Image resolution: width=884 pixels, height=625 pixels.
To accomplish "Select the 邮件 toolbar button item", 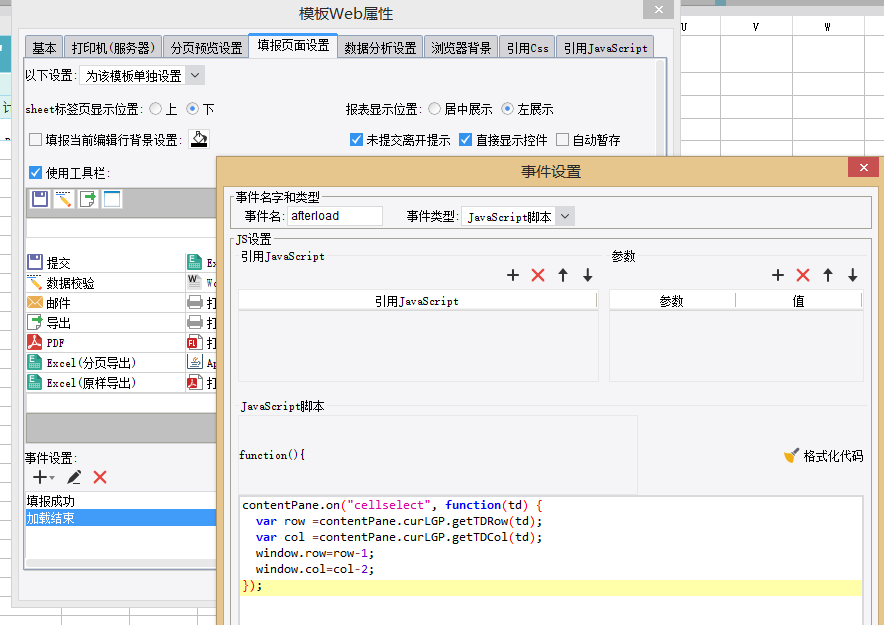I will (105, 303).
